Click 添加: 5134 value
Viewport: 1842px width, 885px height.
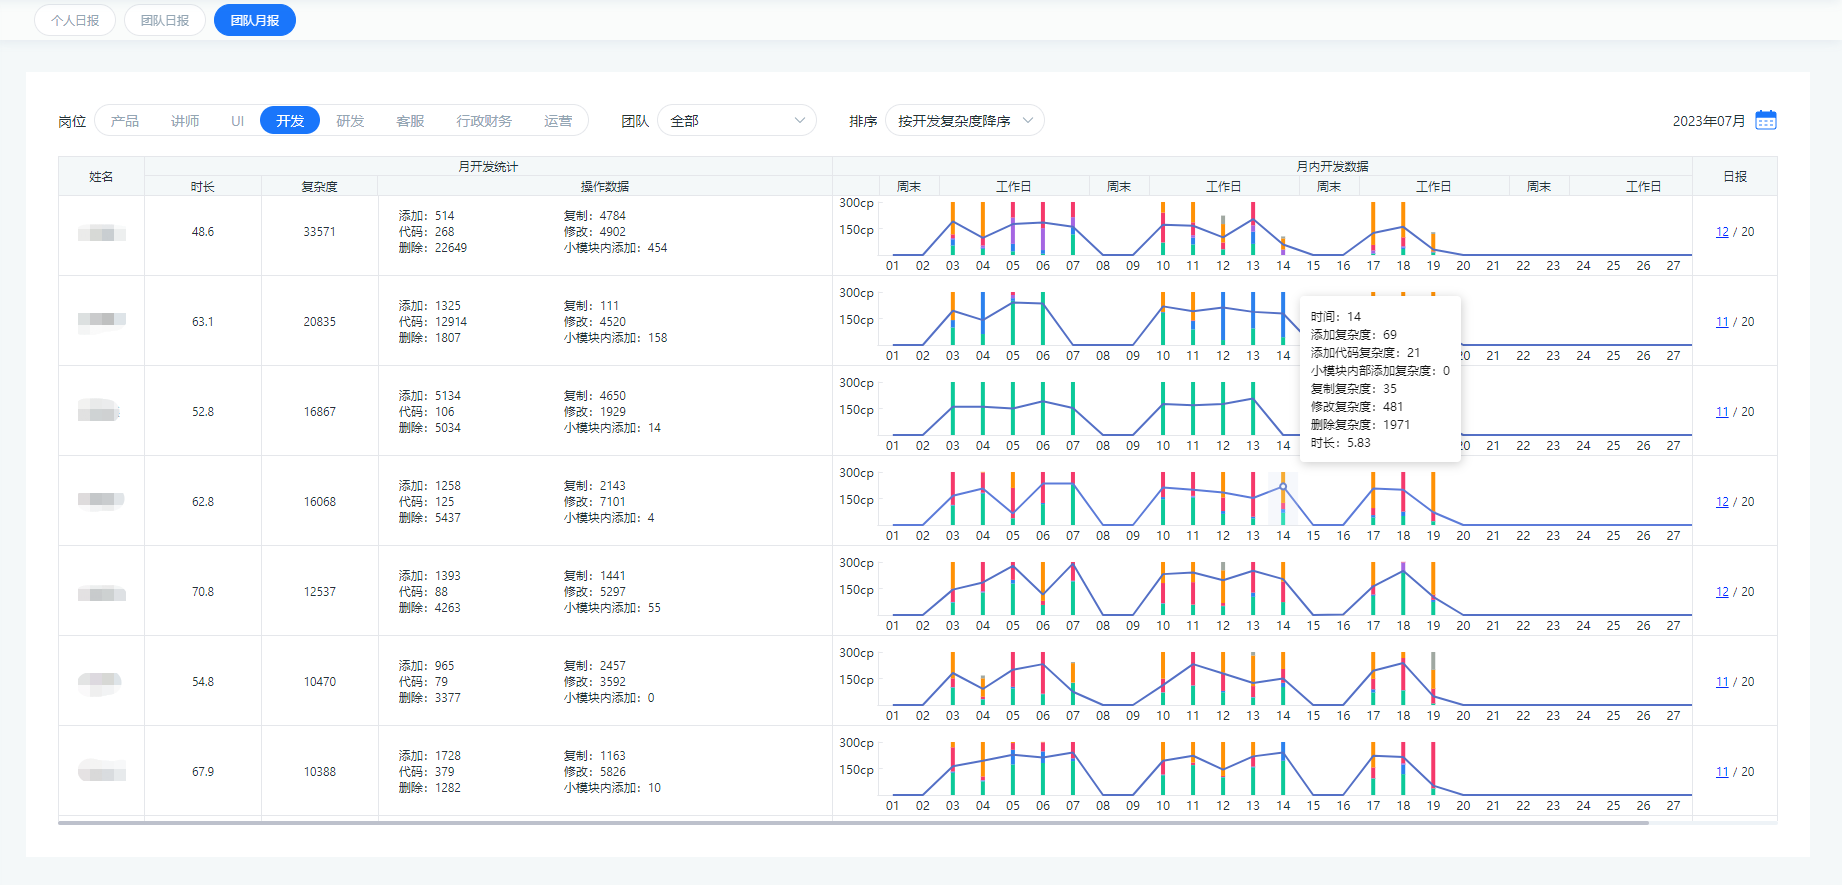[x=430, y=396]
